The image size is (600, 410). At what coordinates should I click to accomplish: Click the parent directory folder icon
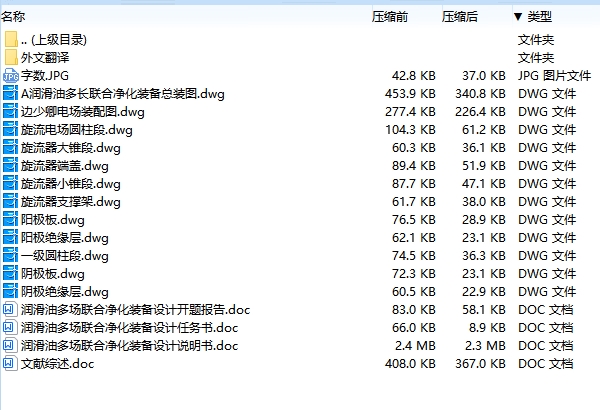click(x=11, y=39)
